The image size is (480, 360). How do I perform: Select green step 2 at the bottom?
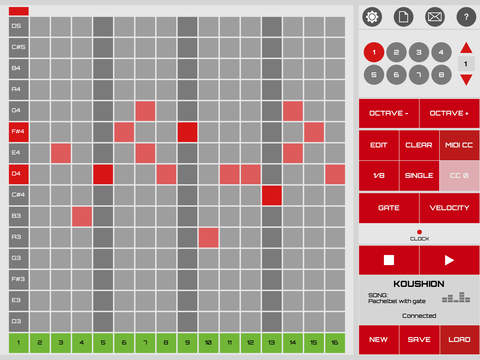40,343
